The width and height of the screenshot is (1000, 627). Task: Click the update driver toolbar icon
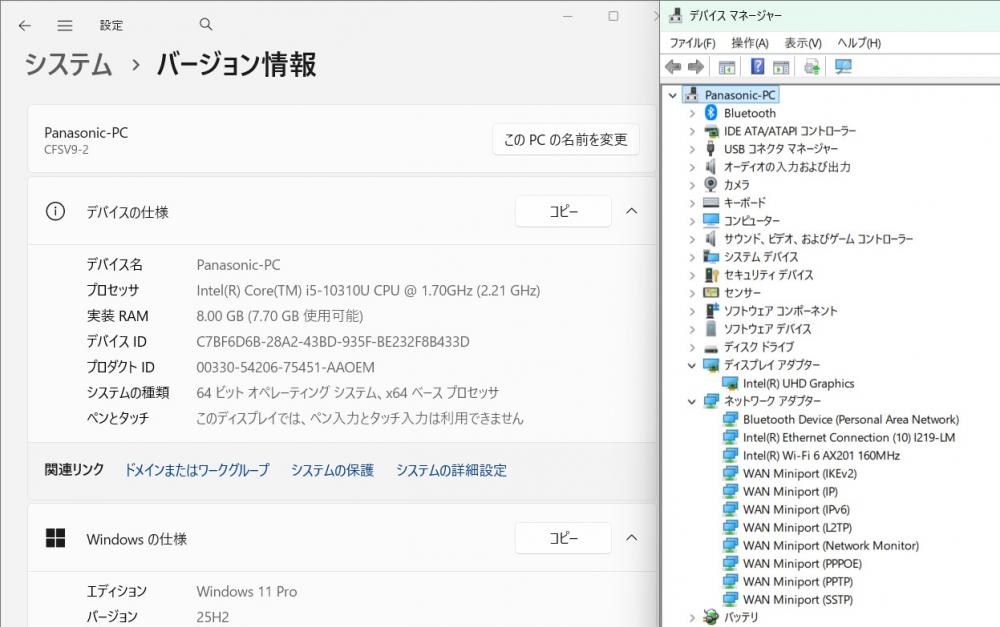(811, 67)
